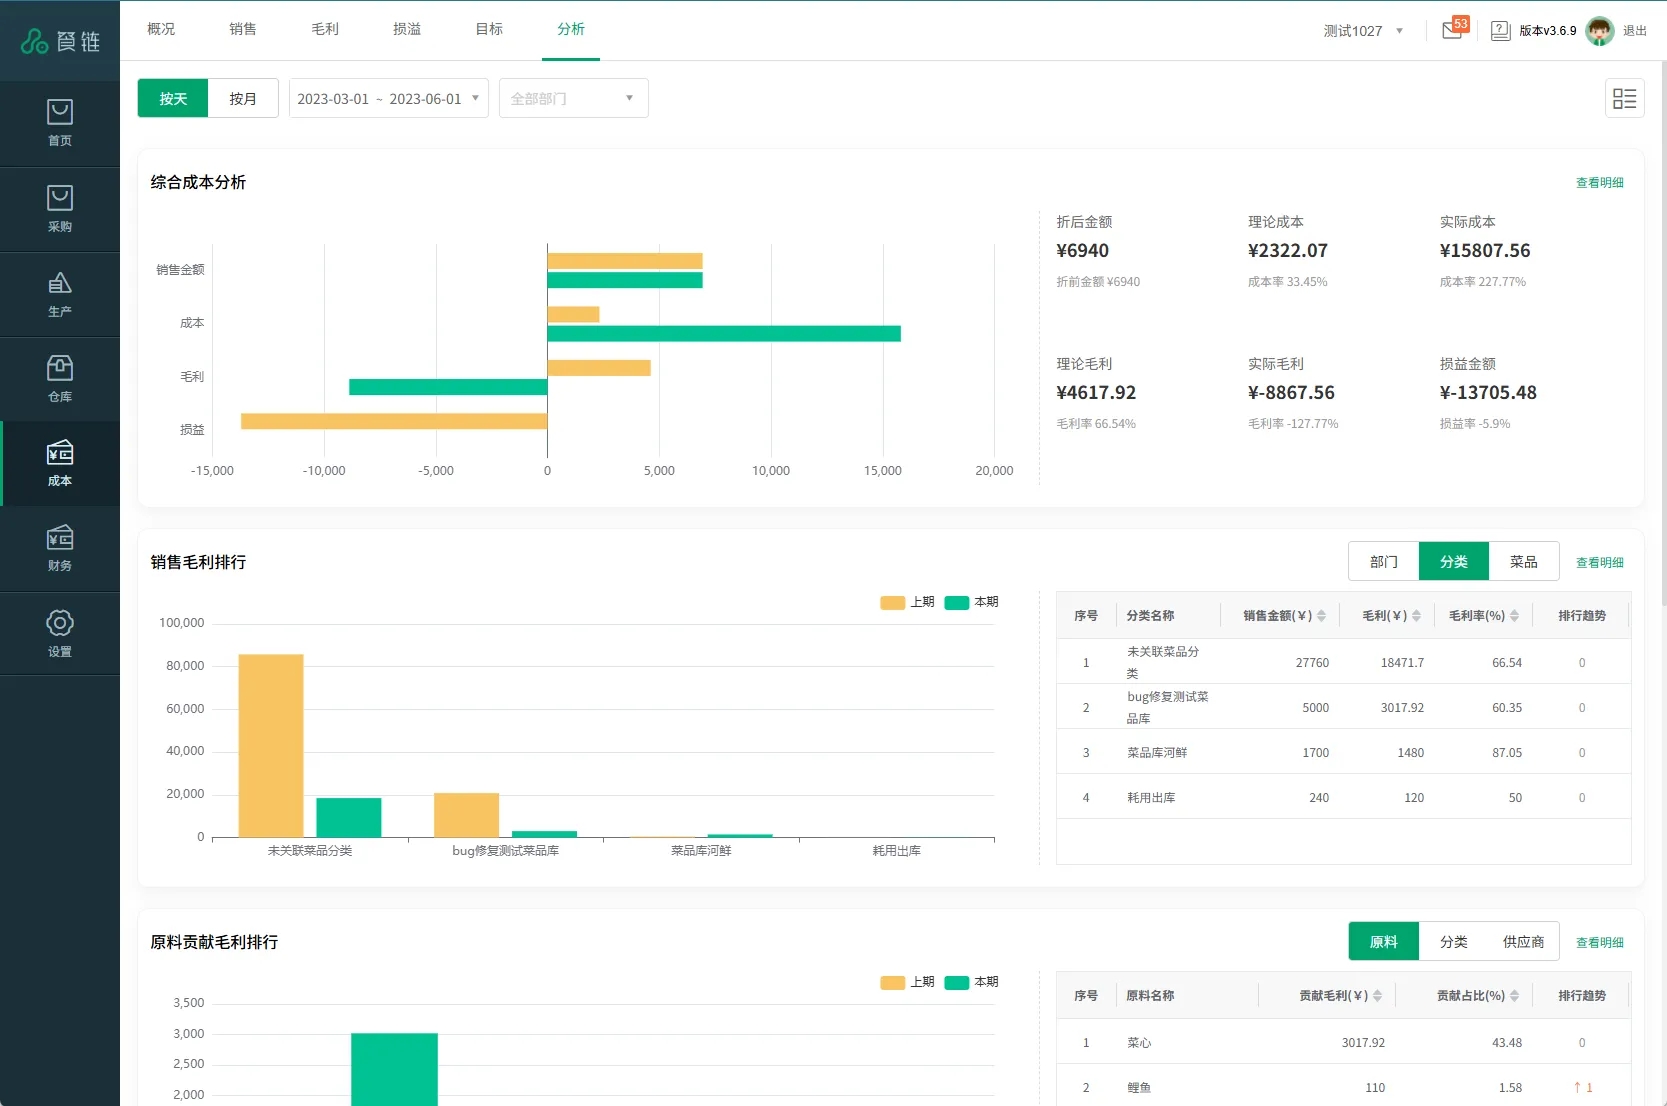This screenshot has height=1106, width=1667.
Task: Toggle sales ranking to 部门 view
Action: tap(1383, 562)
